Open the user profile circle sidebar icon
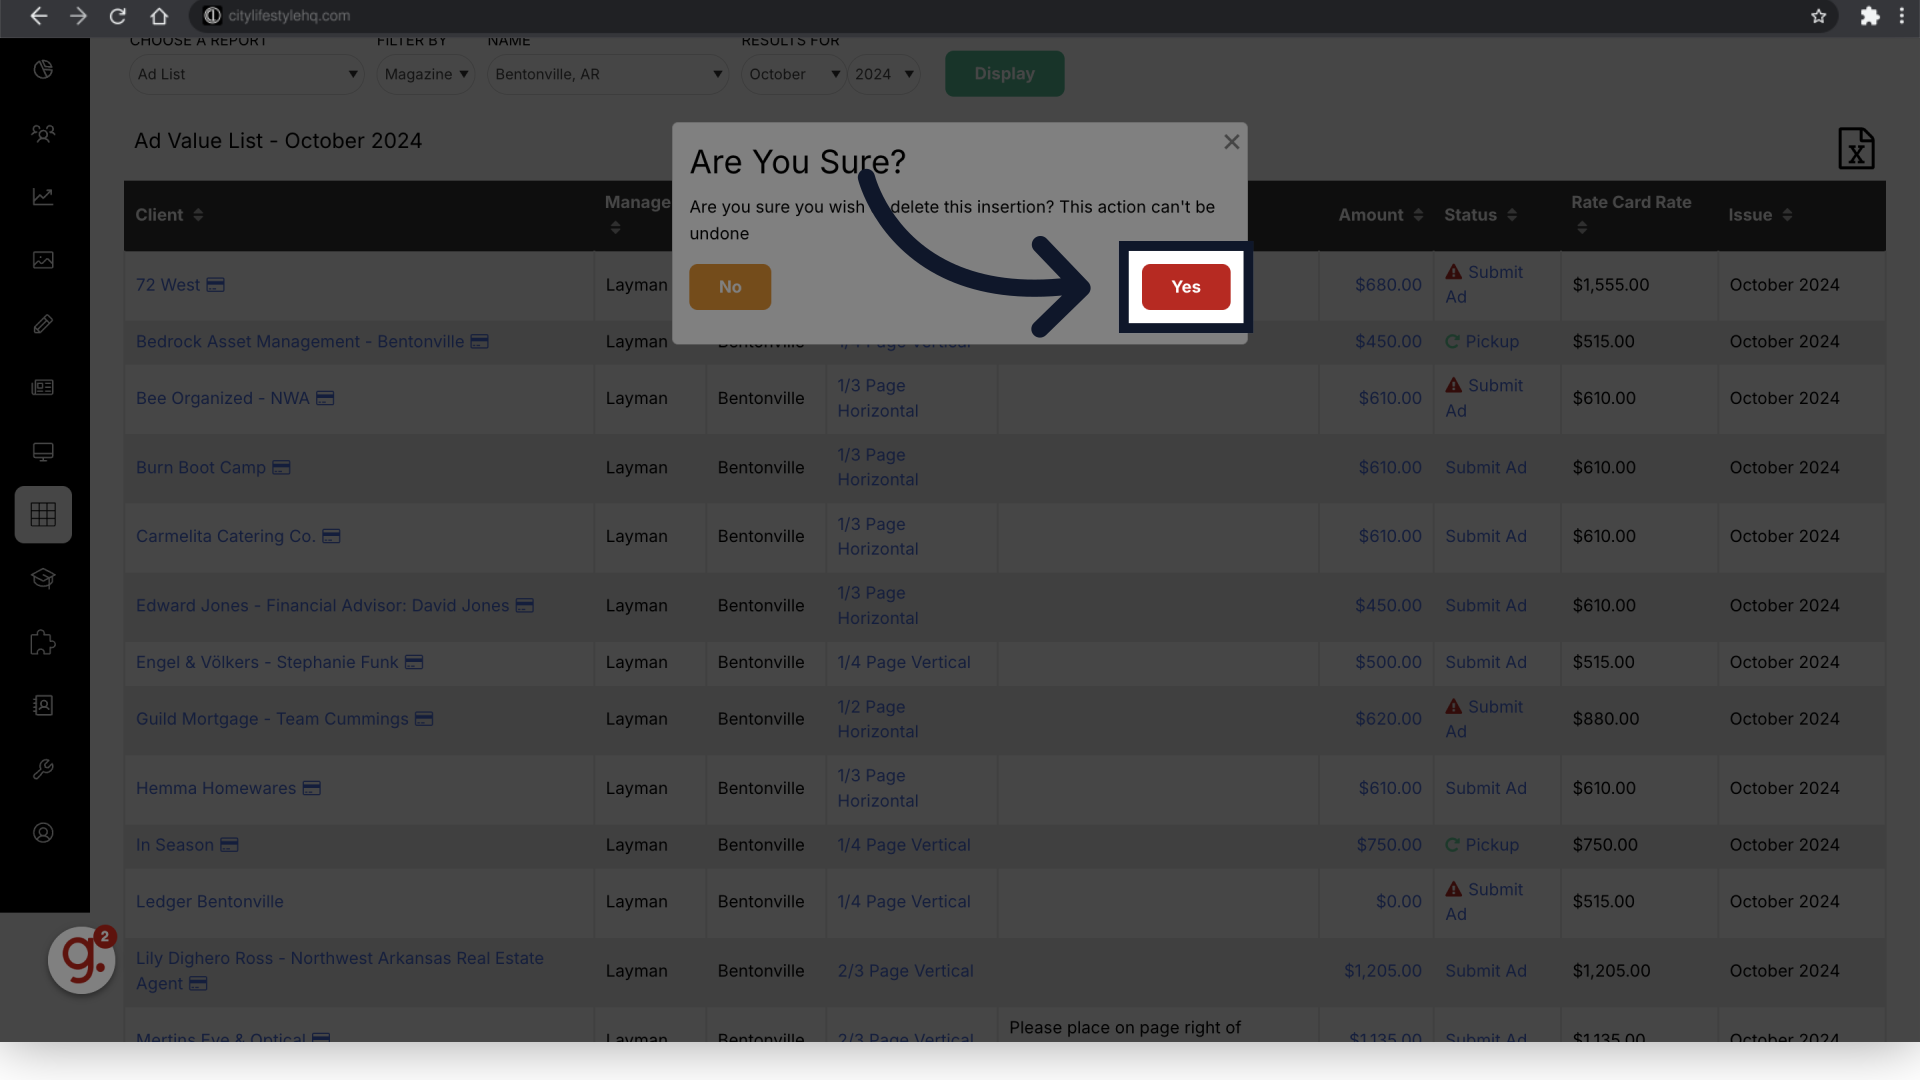 [x=43, y=832]
